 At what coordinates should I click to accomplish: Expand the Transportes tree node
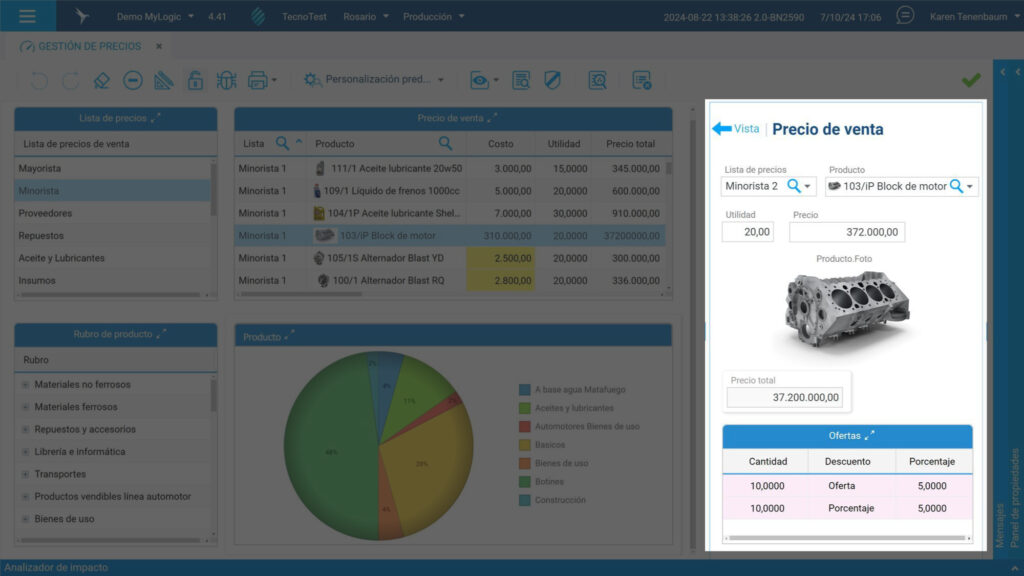pos(25,474)
